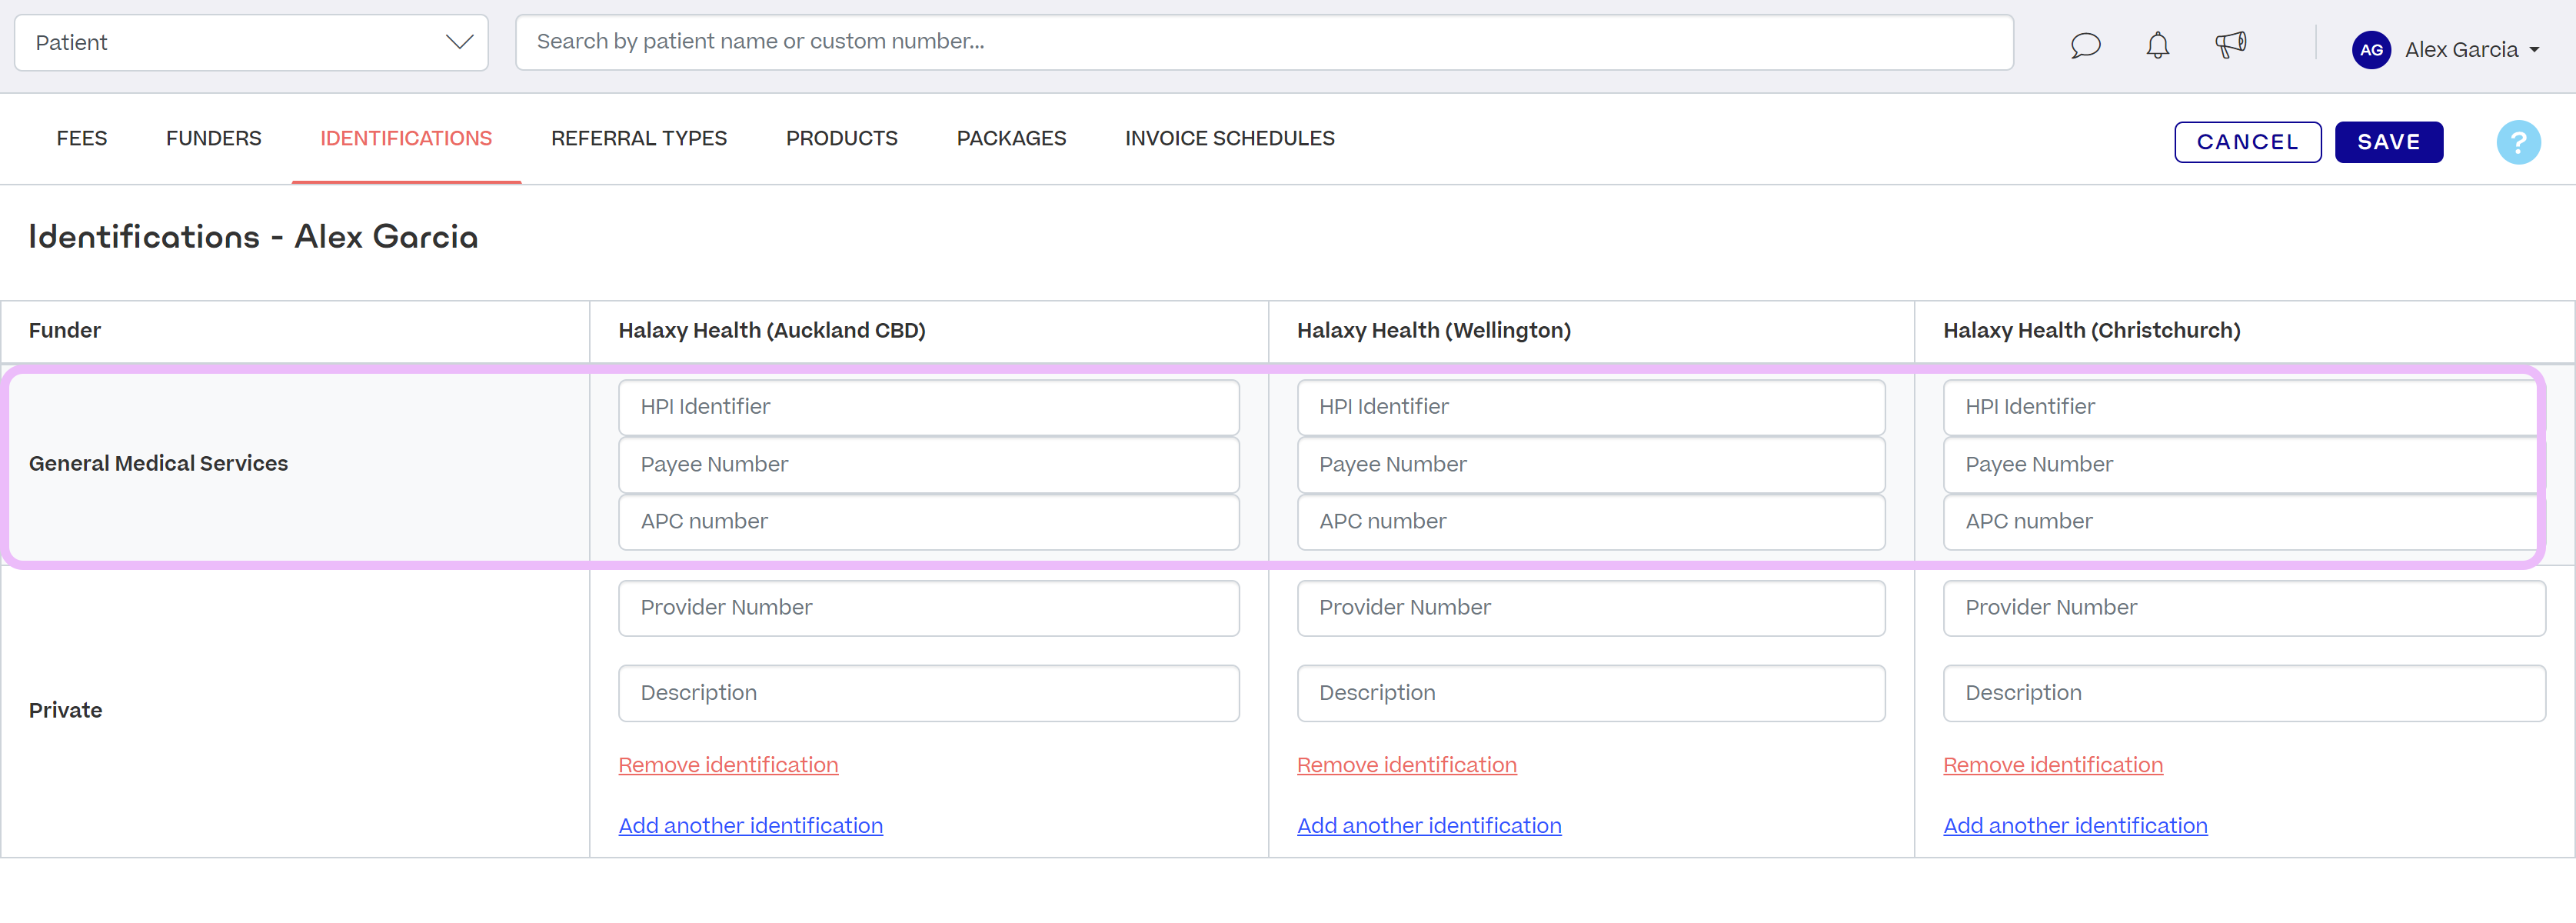Viewport: 2576px width, 923px height.
Task: Click Description field for Auckland CBD
Action: [x=928, y=693]
